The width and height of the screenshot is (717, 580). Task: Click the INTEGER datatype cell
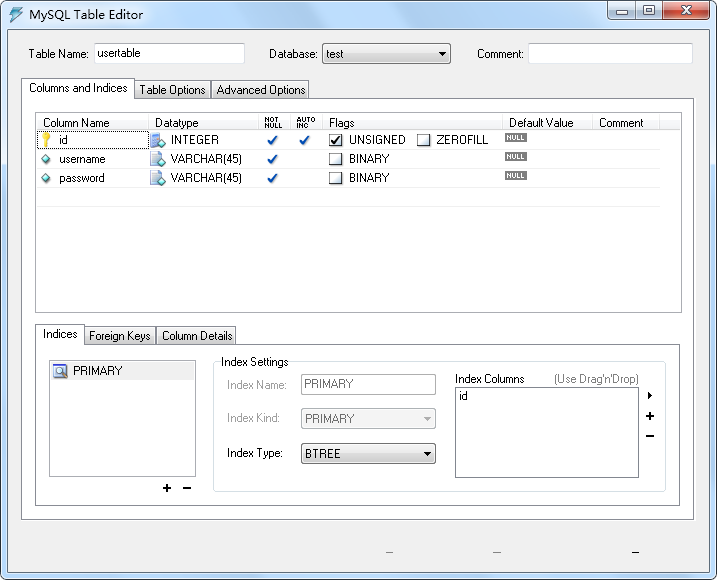204,140
